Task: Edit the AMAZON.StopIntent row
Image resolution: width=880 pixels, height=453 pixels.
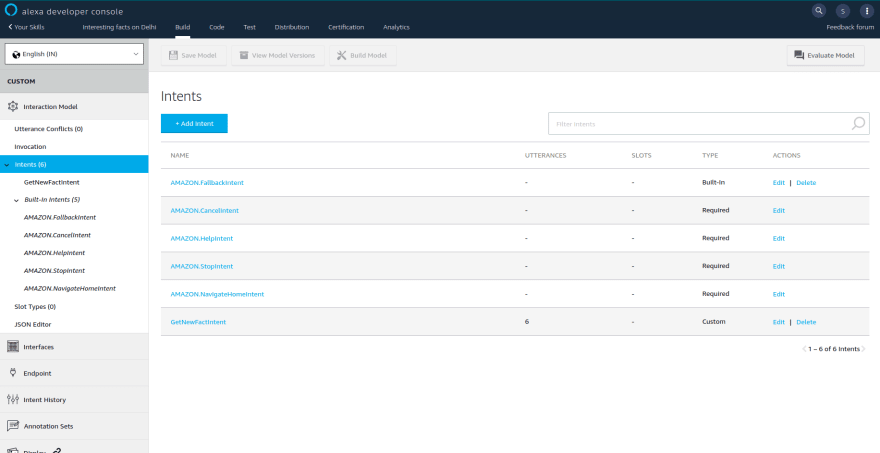Action: point(778,266)
